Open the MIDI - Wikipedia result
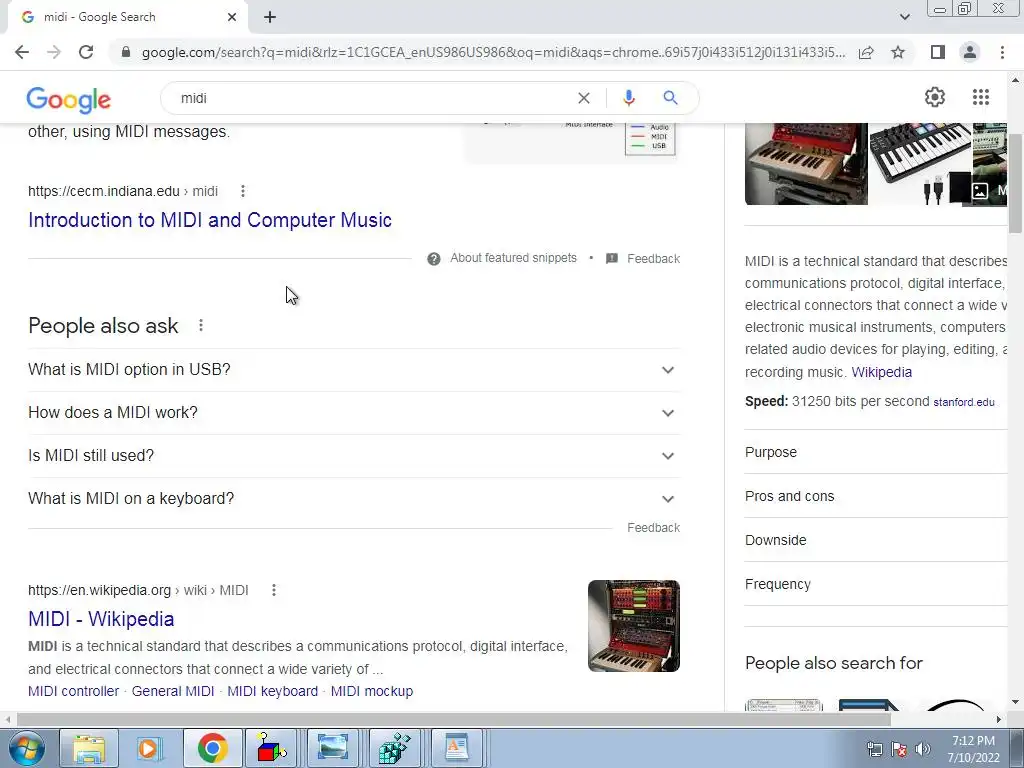This screenshot has height=768, width=1024. point(101,619)
